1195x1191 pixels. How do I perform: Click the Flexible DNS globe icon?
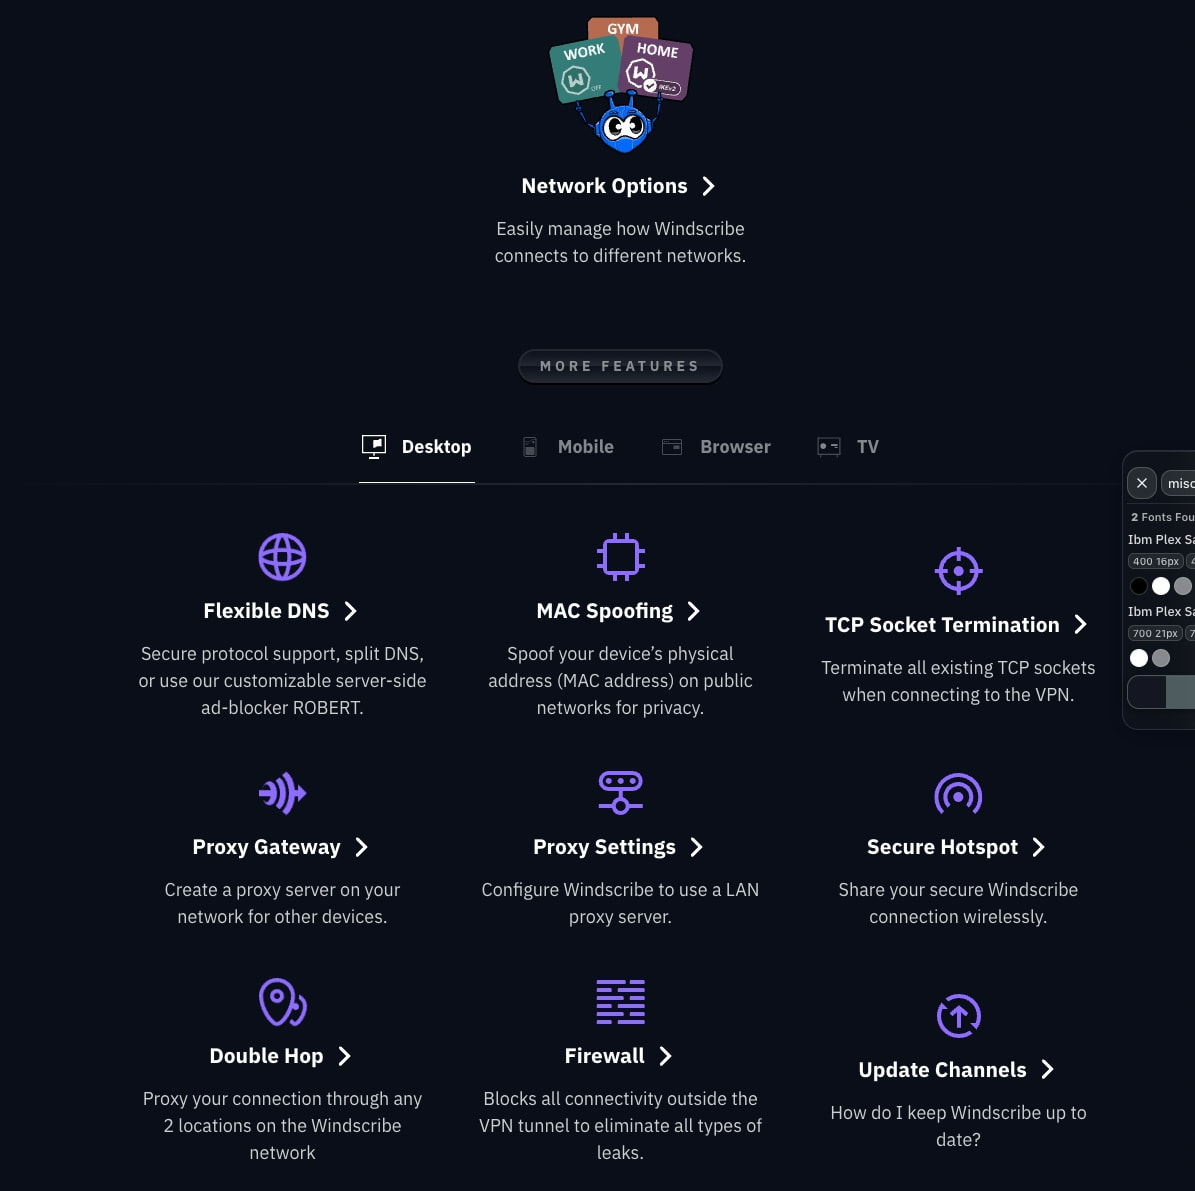(x=282, y=557)
